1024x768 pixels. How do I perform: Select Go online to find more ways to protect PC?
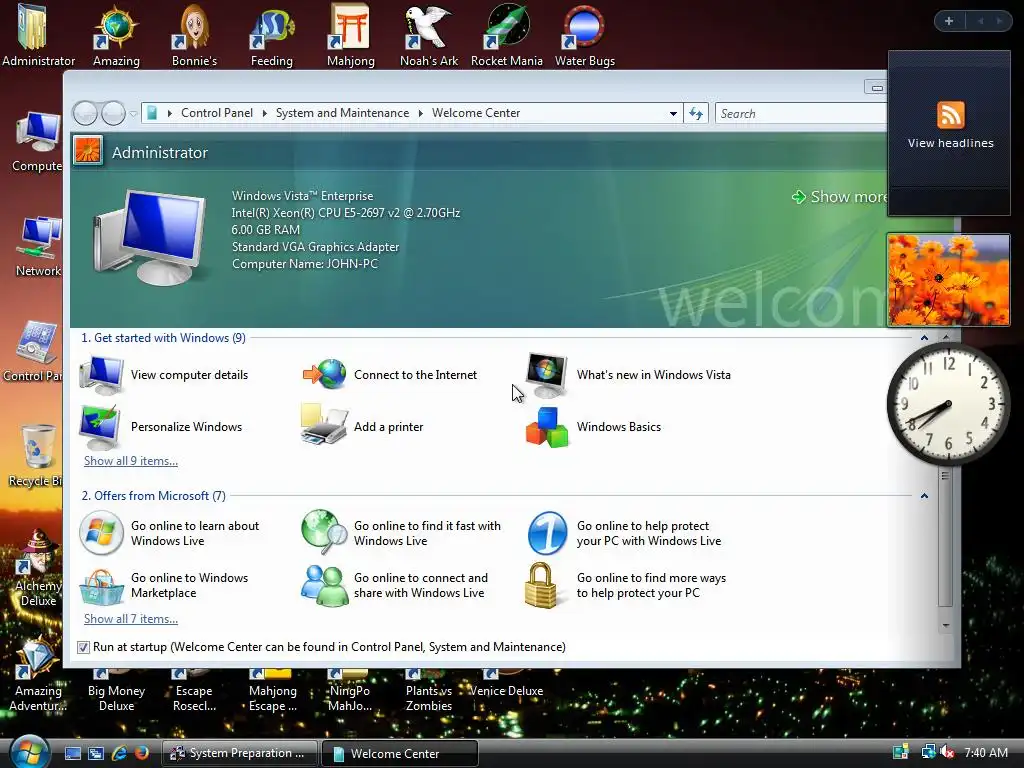tap(626, 585)
